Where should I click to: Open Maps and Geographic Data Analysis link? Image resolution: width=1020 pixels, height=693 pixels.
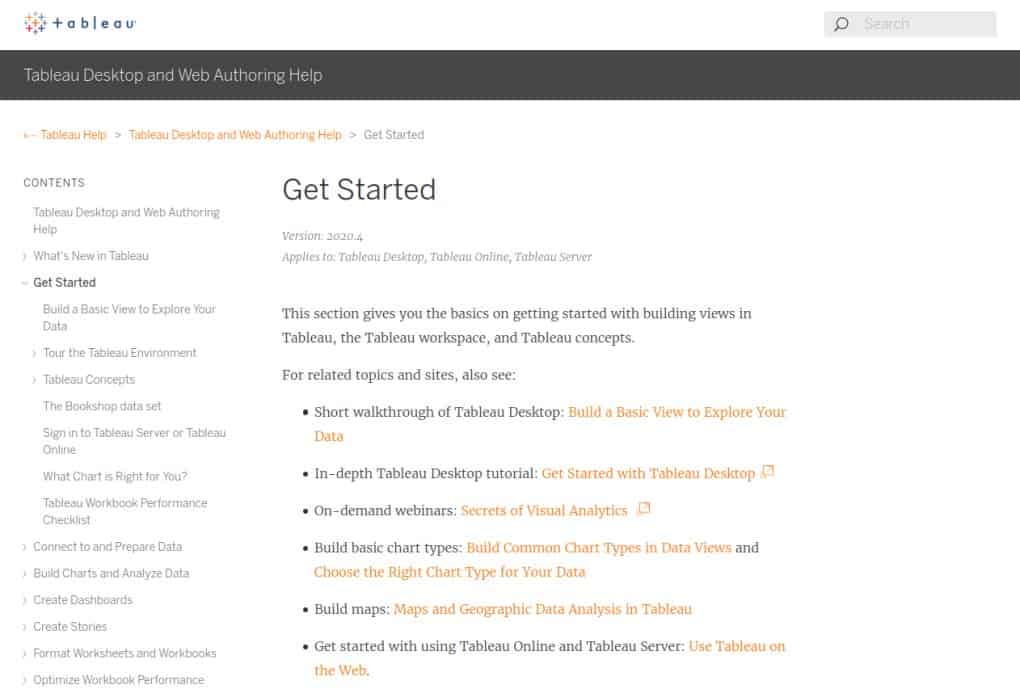(x=543, y=608)
